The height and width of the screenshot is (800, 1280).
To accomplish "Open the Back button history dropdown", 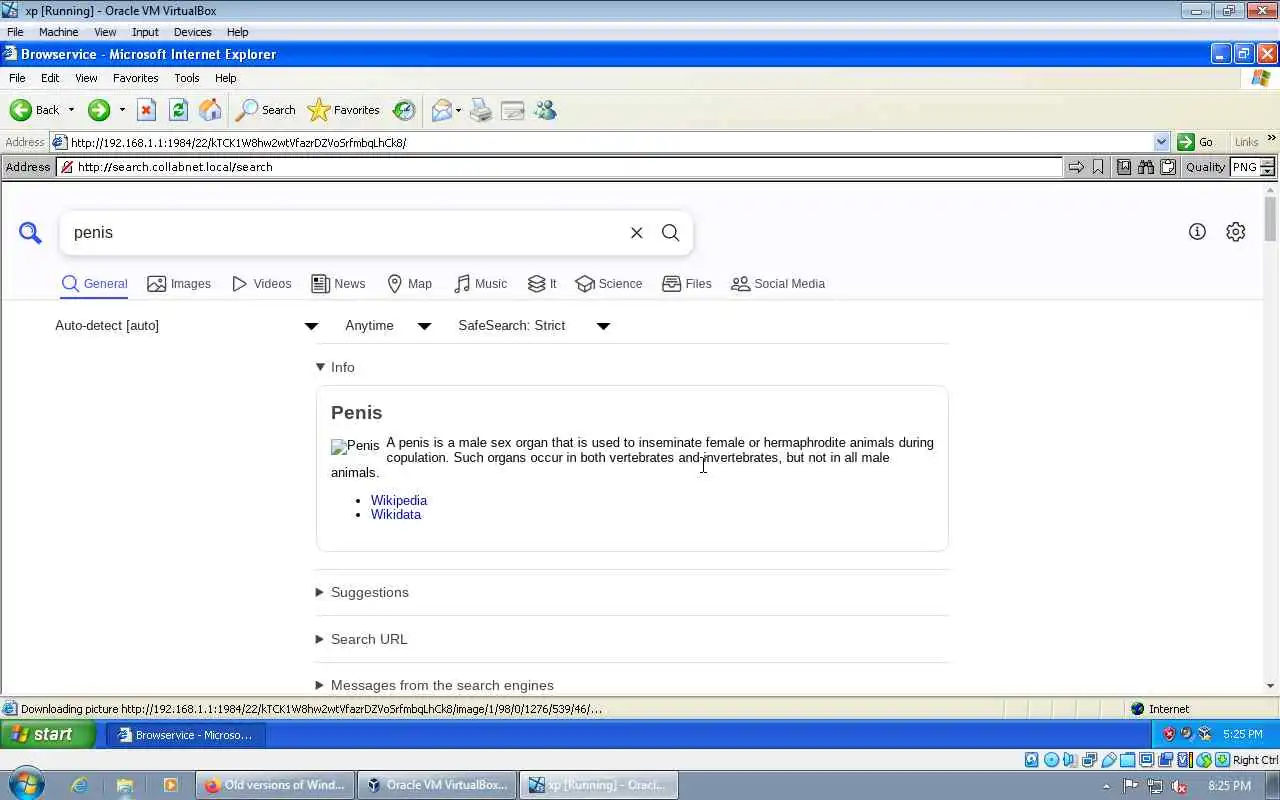I will tap(71, 110).
